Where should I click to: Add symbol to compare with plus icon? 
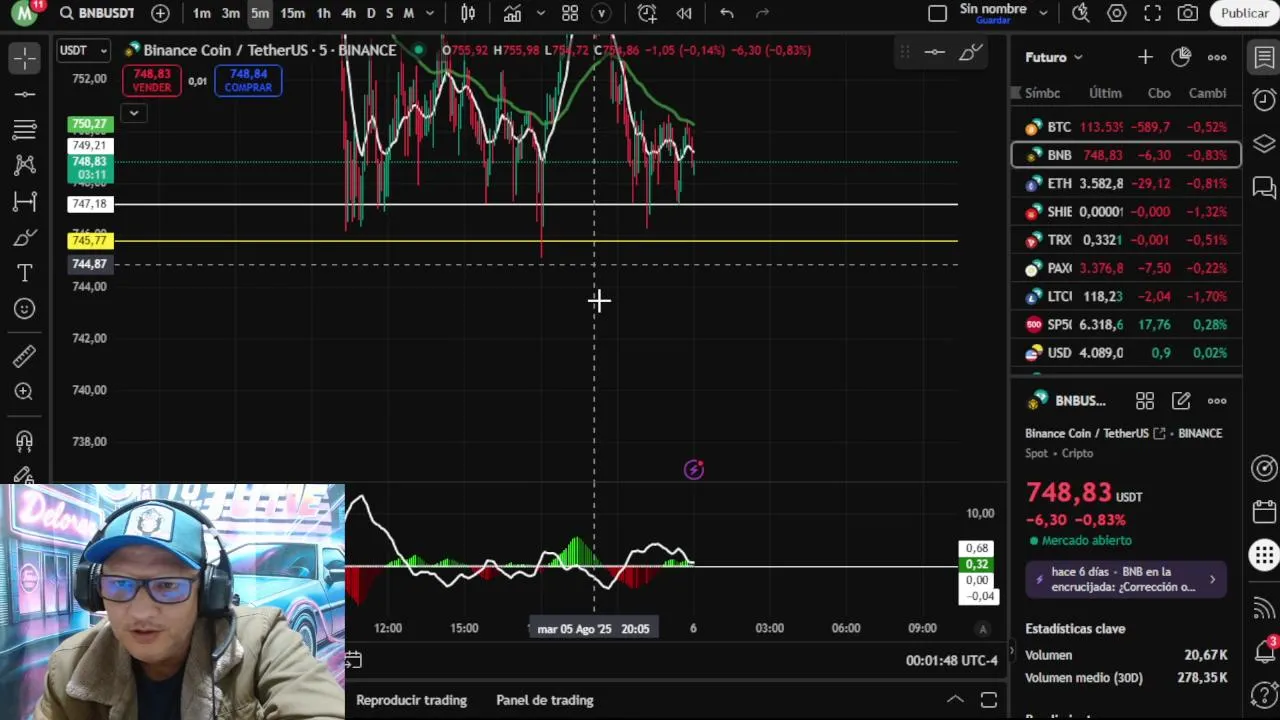point(160,13)
